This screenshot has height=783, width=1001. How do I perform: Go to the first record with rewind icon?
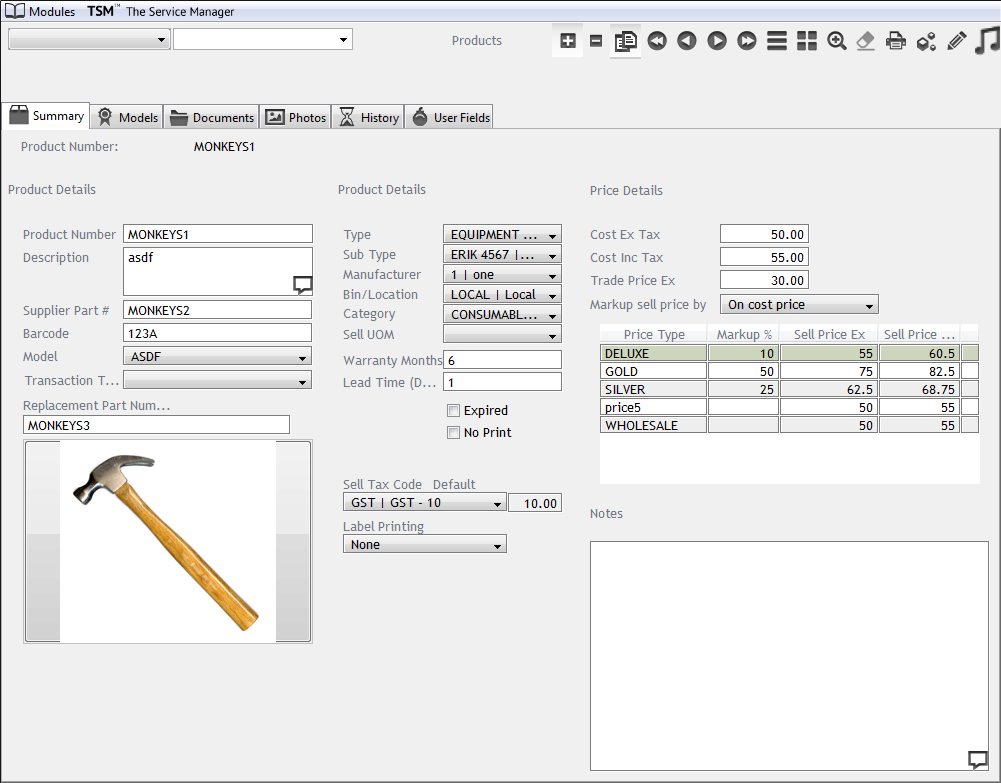coord(656,41)
